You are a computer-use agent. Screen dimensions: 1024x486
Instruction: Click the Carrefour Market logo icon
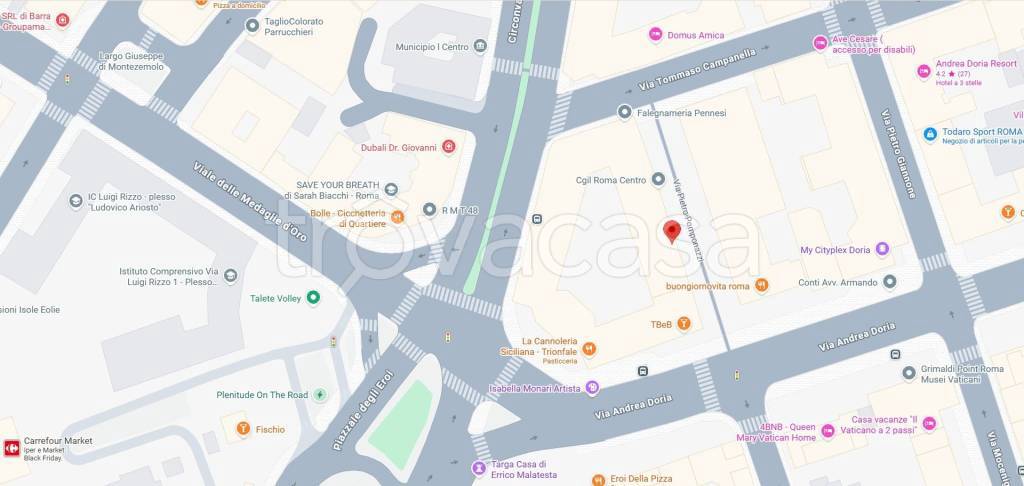coord(12,448)
